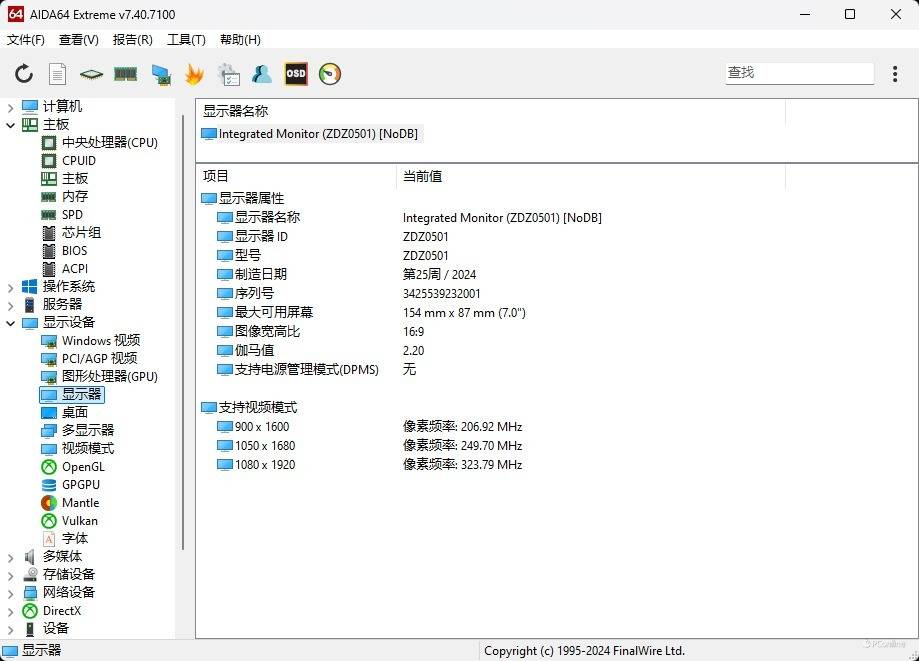Click the Refresh toolbar icon

[24, 74]
